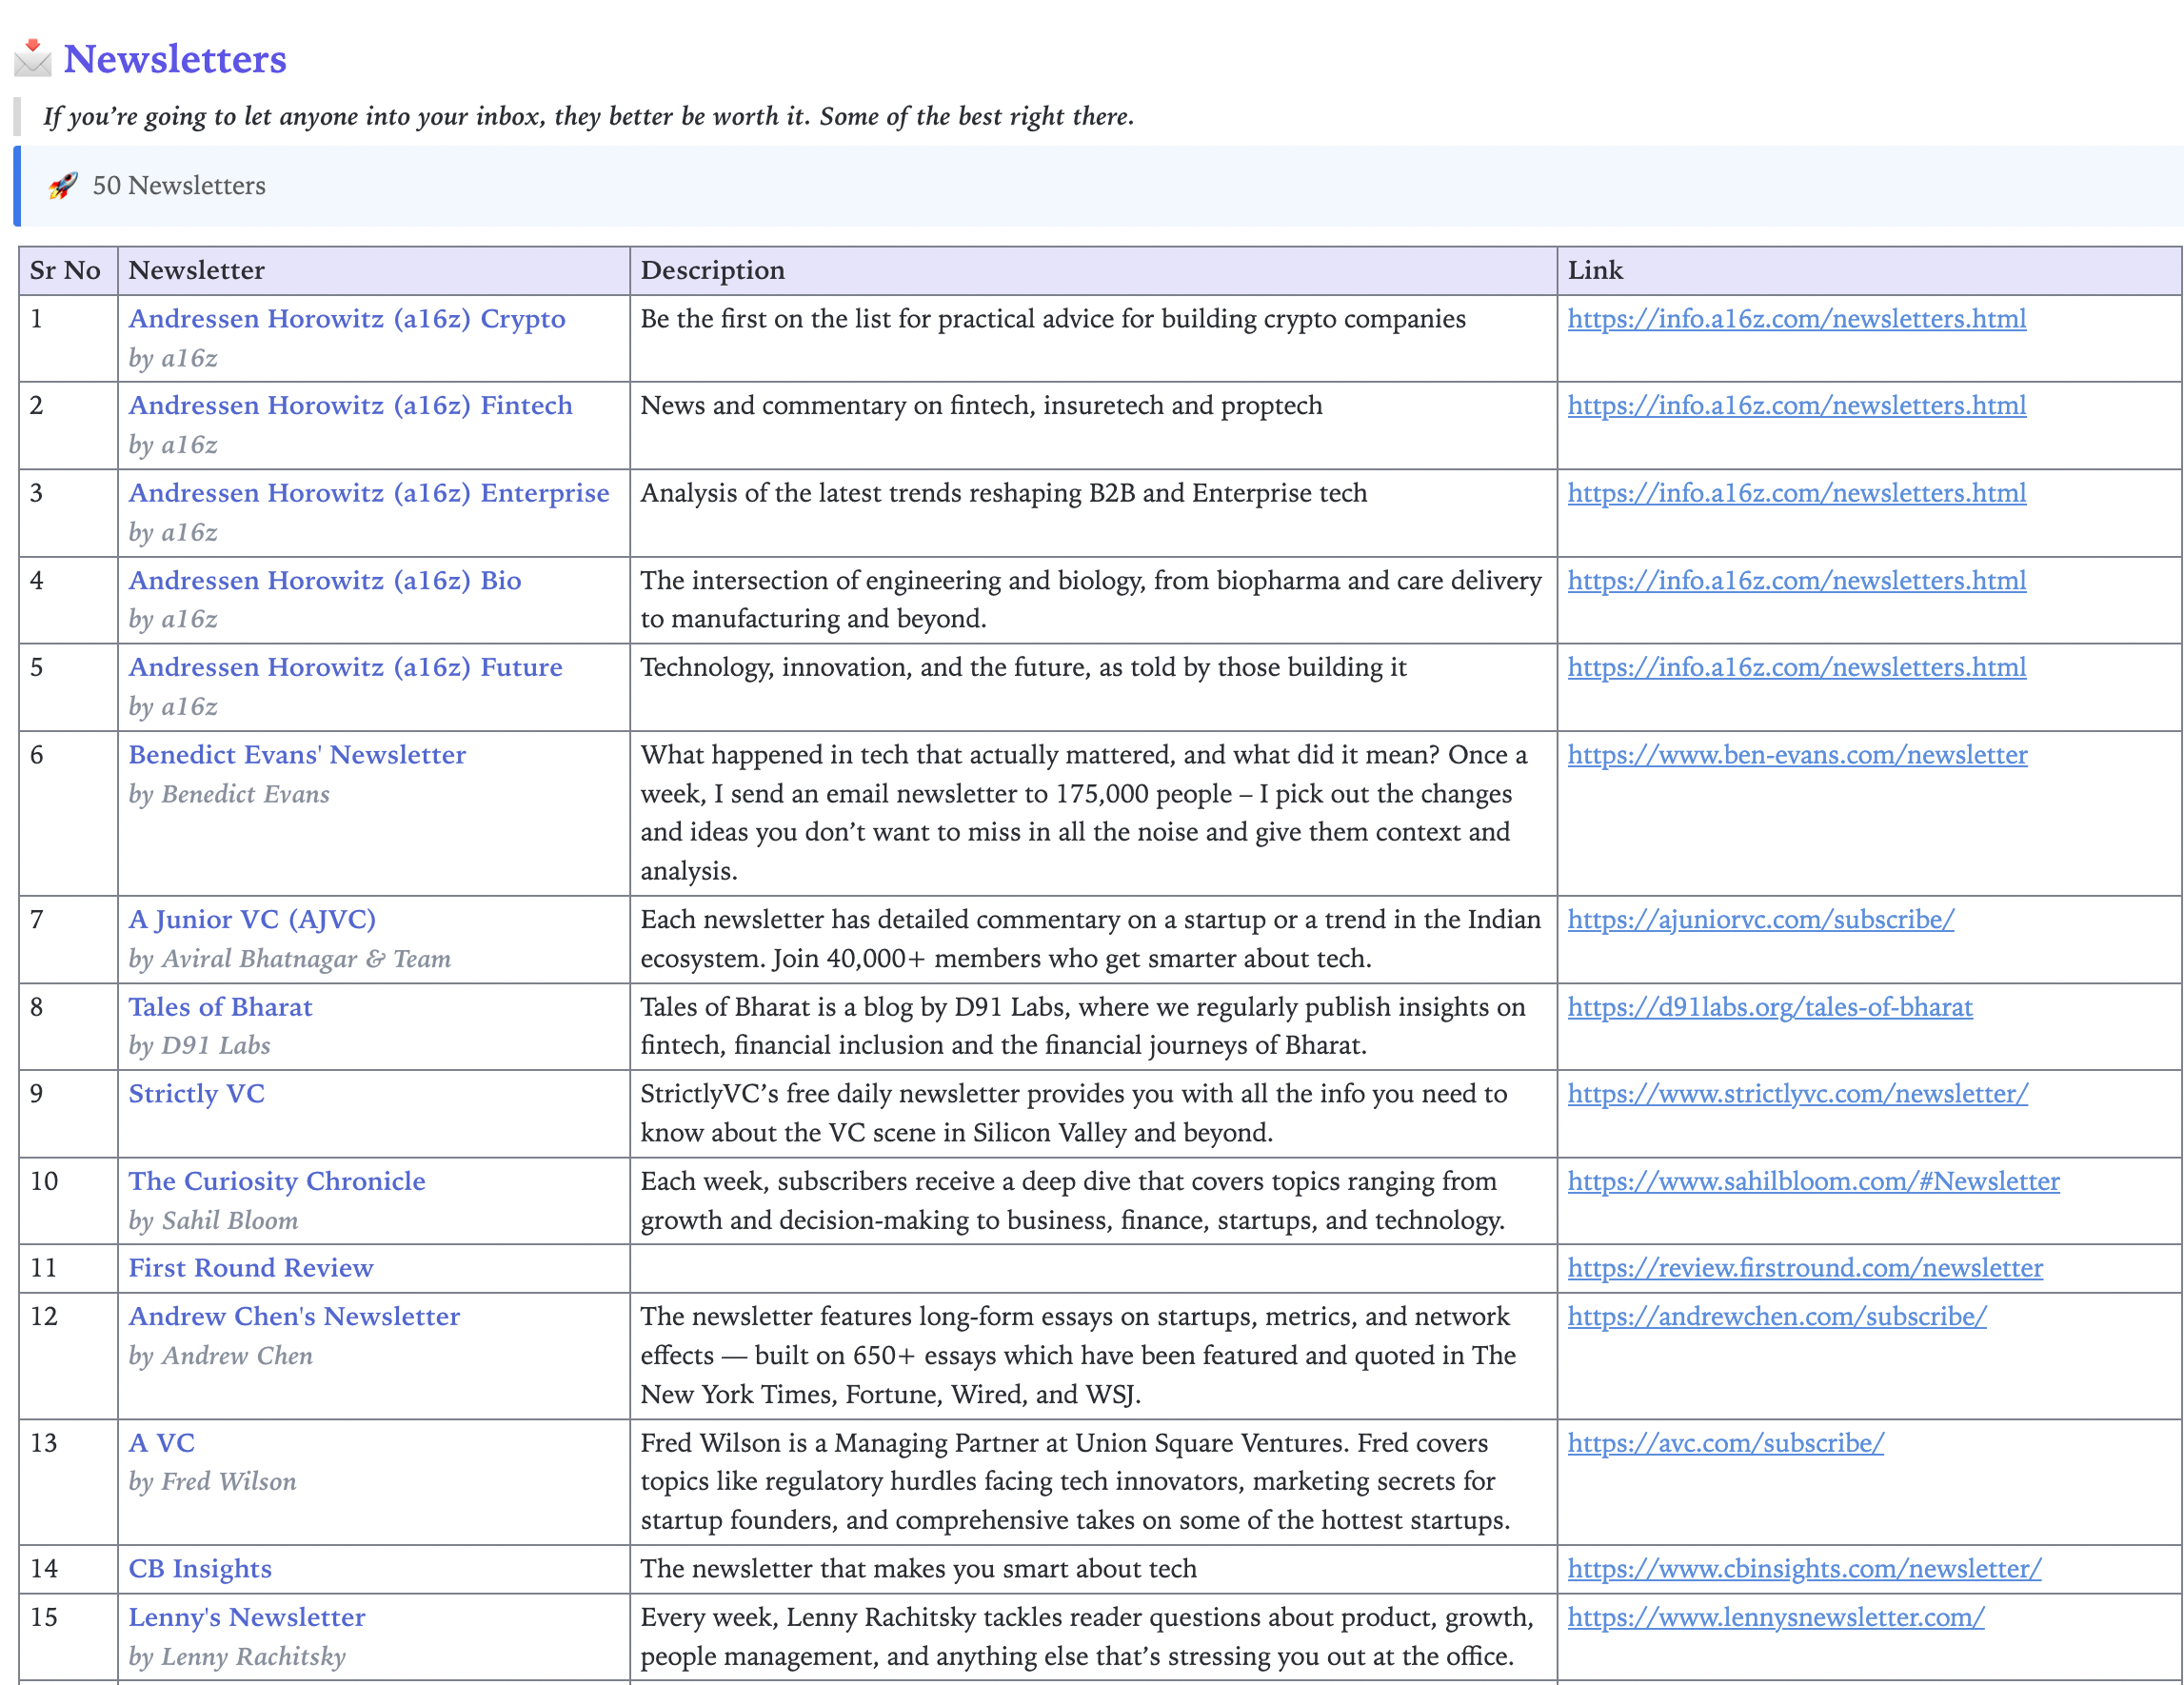Open Andressen Horowitz (a16z) Bio newsletter
Screen dimensions: 2184x1685
(x=325, y=581)
